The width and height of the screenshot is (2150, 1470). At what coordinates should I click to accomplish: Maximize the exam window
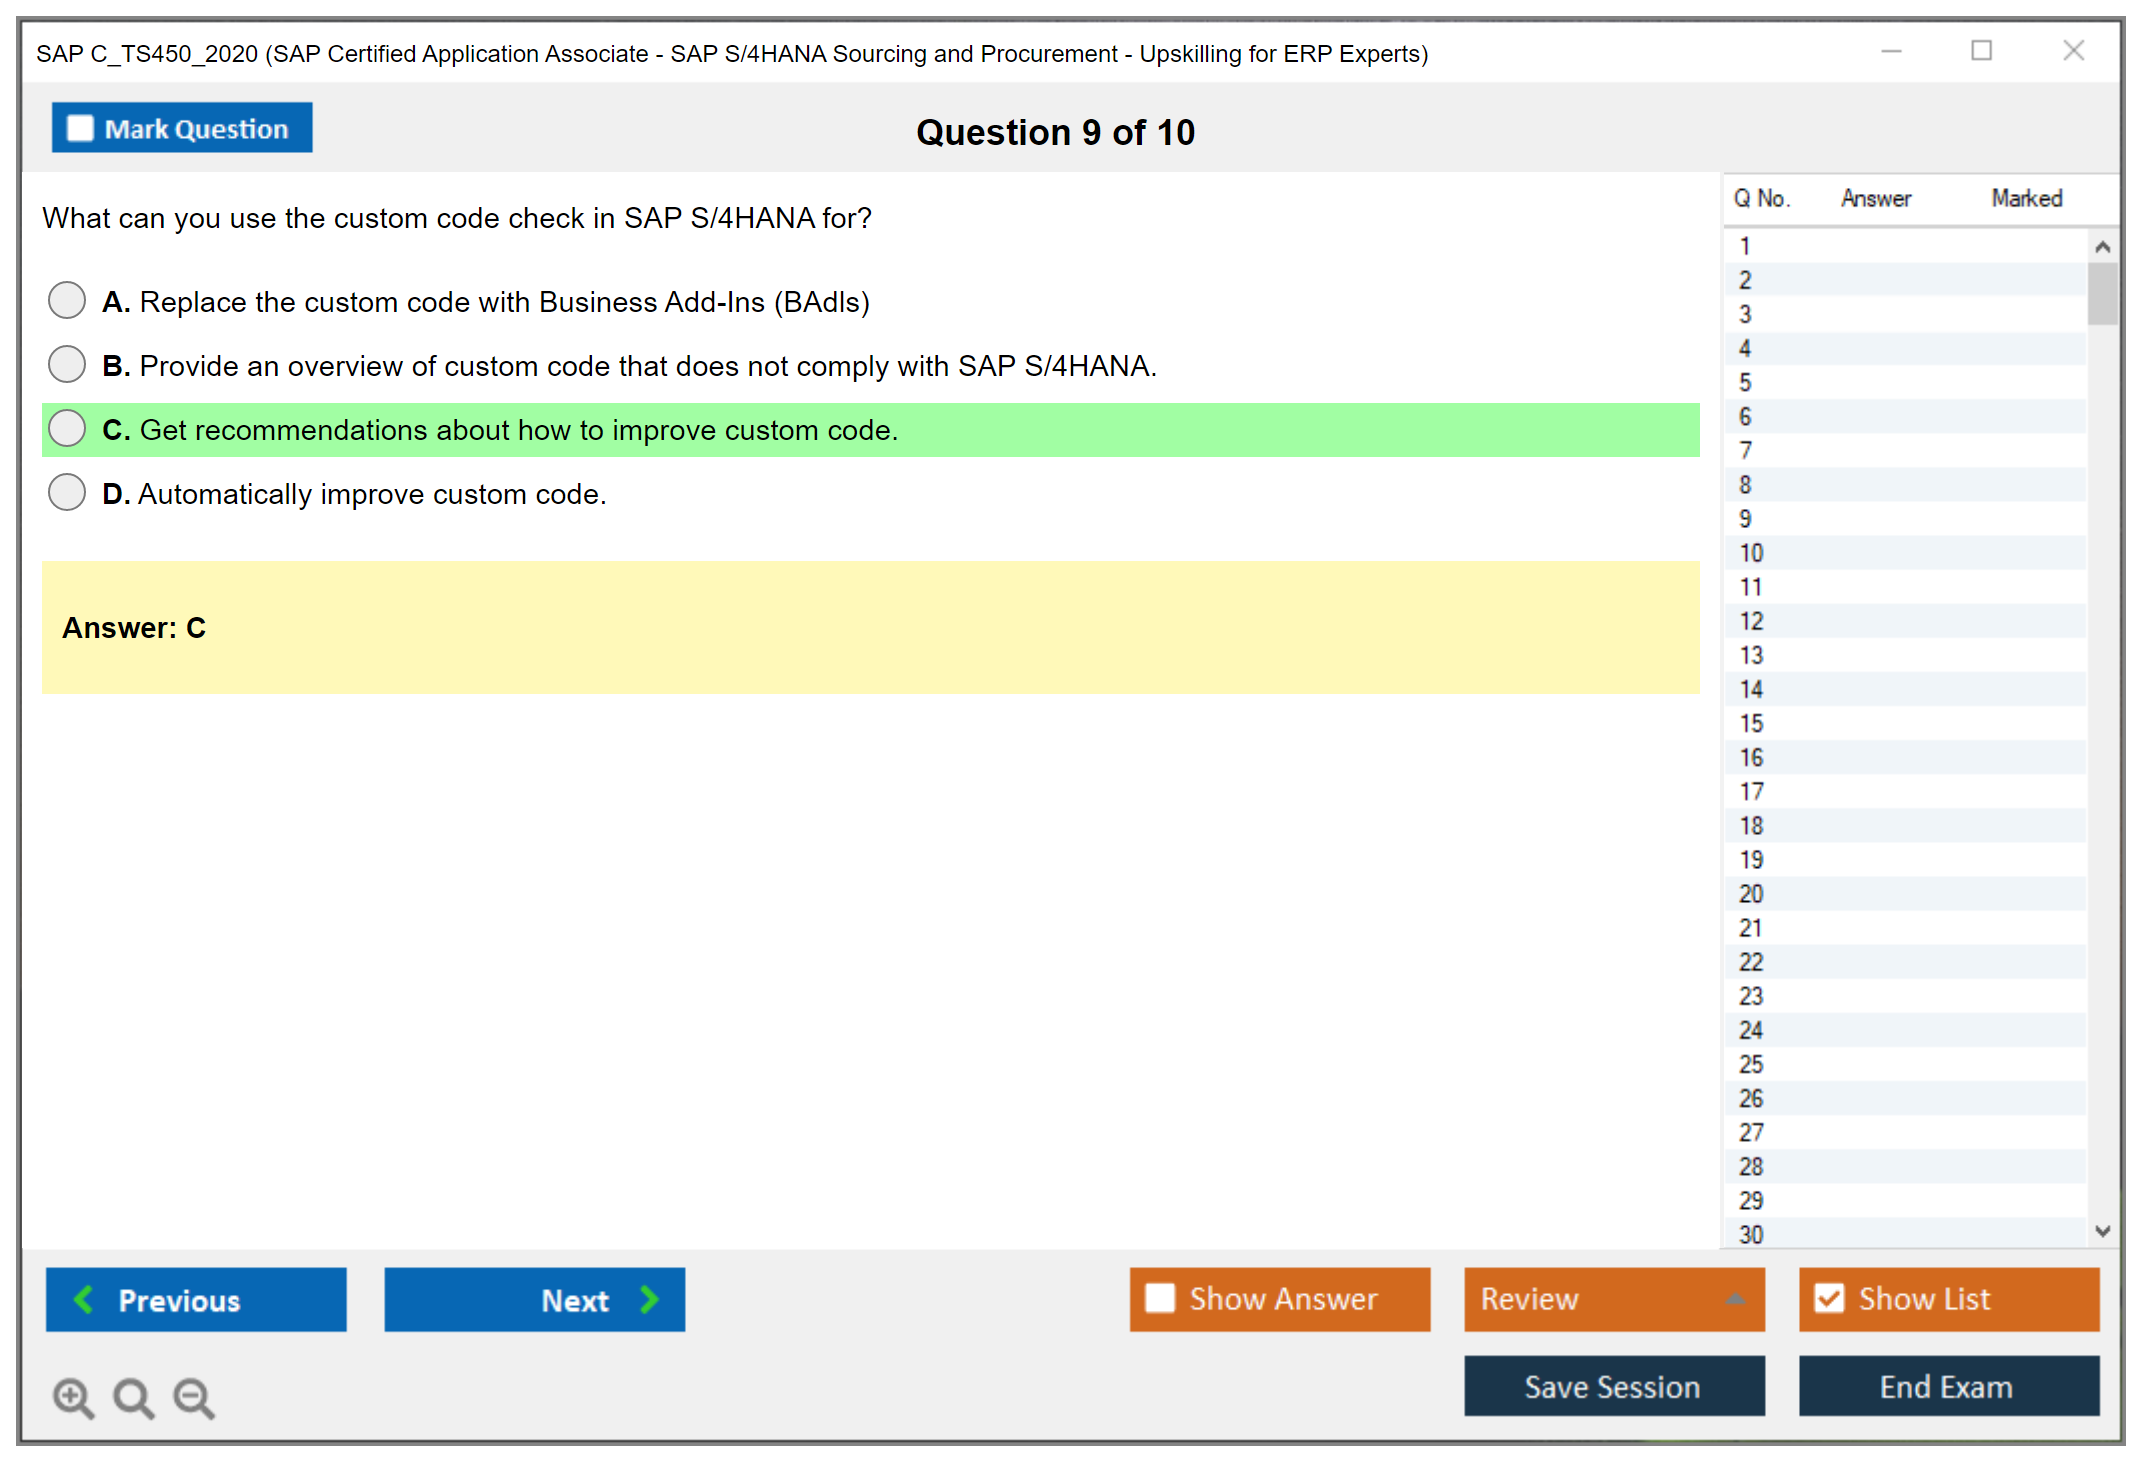[x=1981, y=51]
